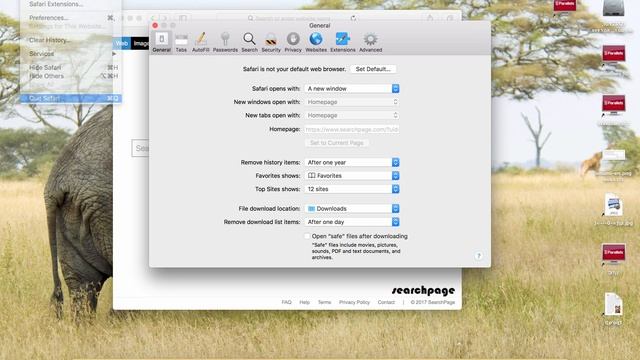This screenshot has height=360, width=640.
Task: Open the Passwords preferences pane
Action: point(225,43)
